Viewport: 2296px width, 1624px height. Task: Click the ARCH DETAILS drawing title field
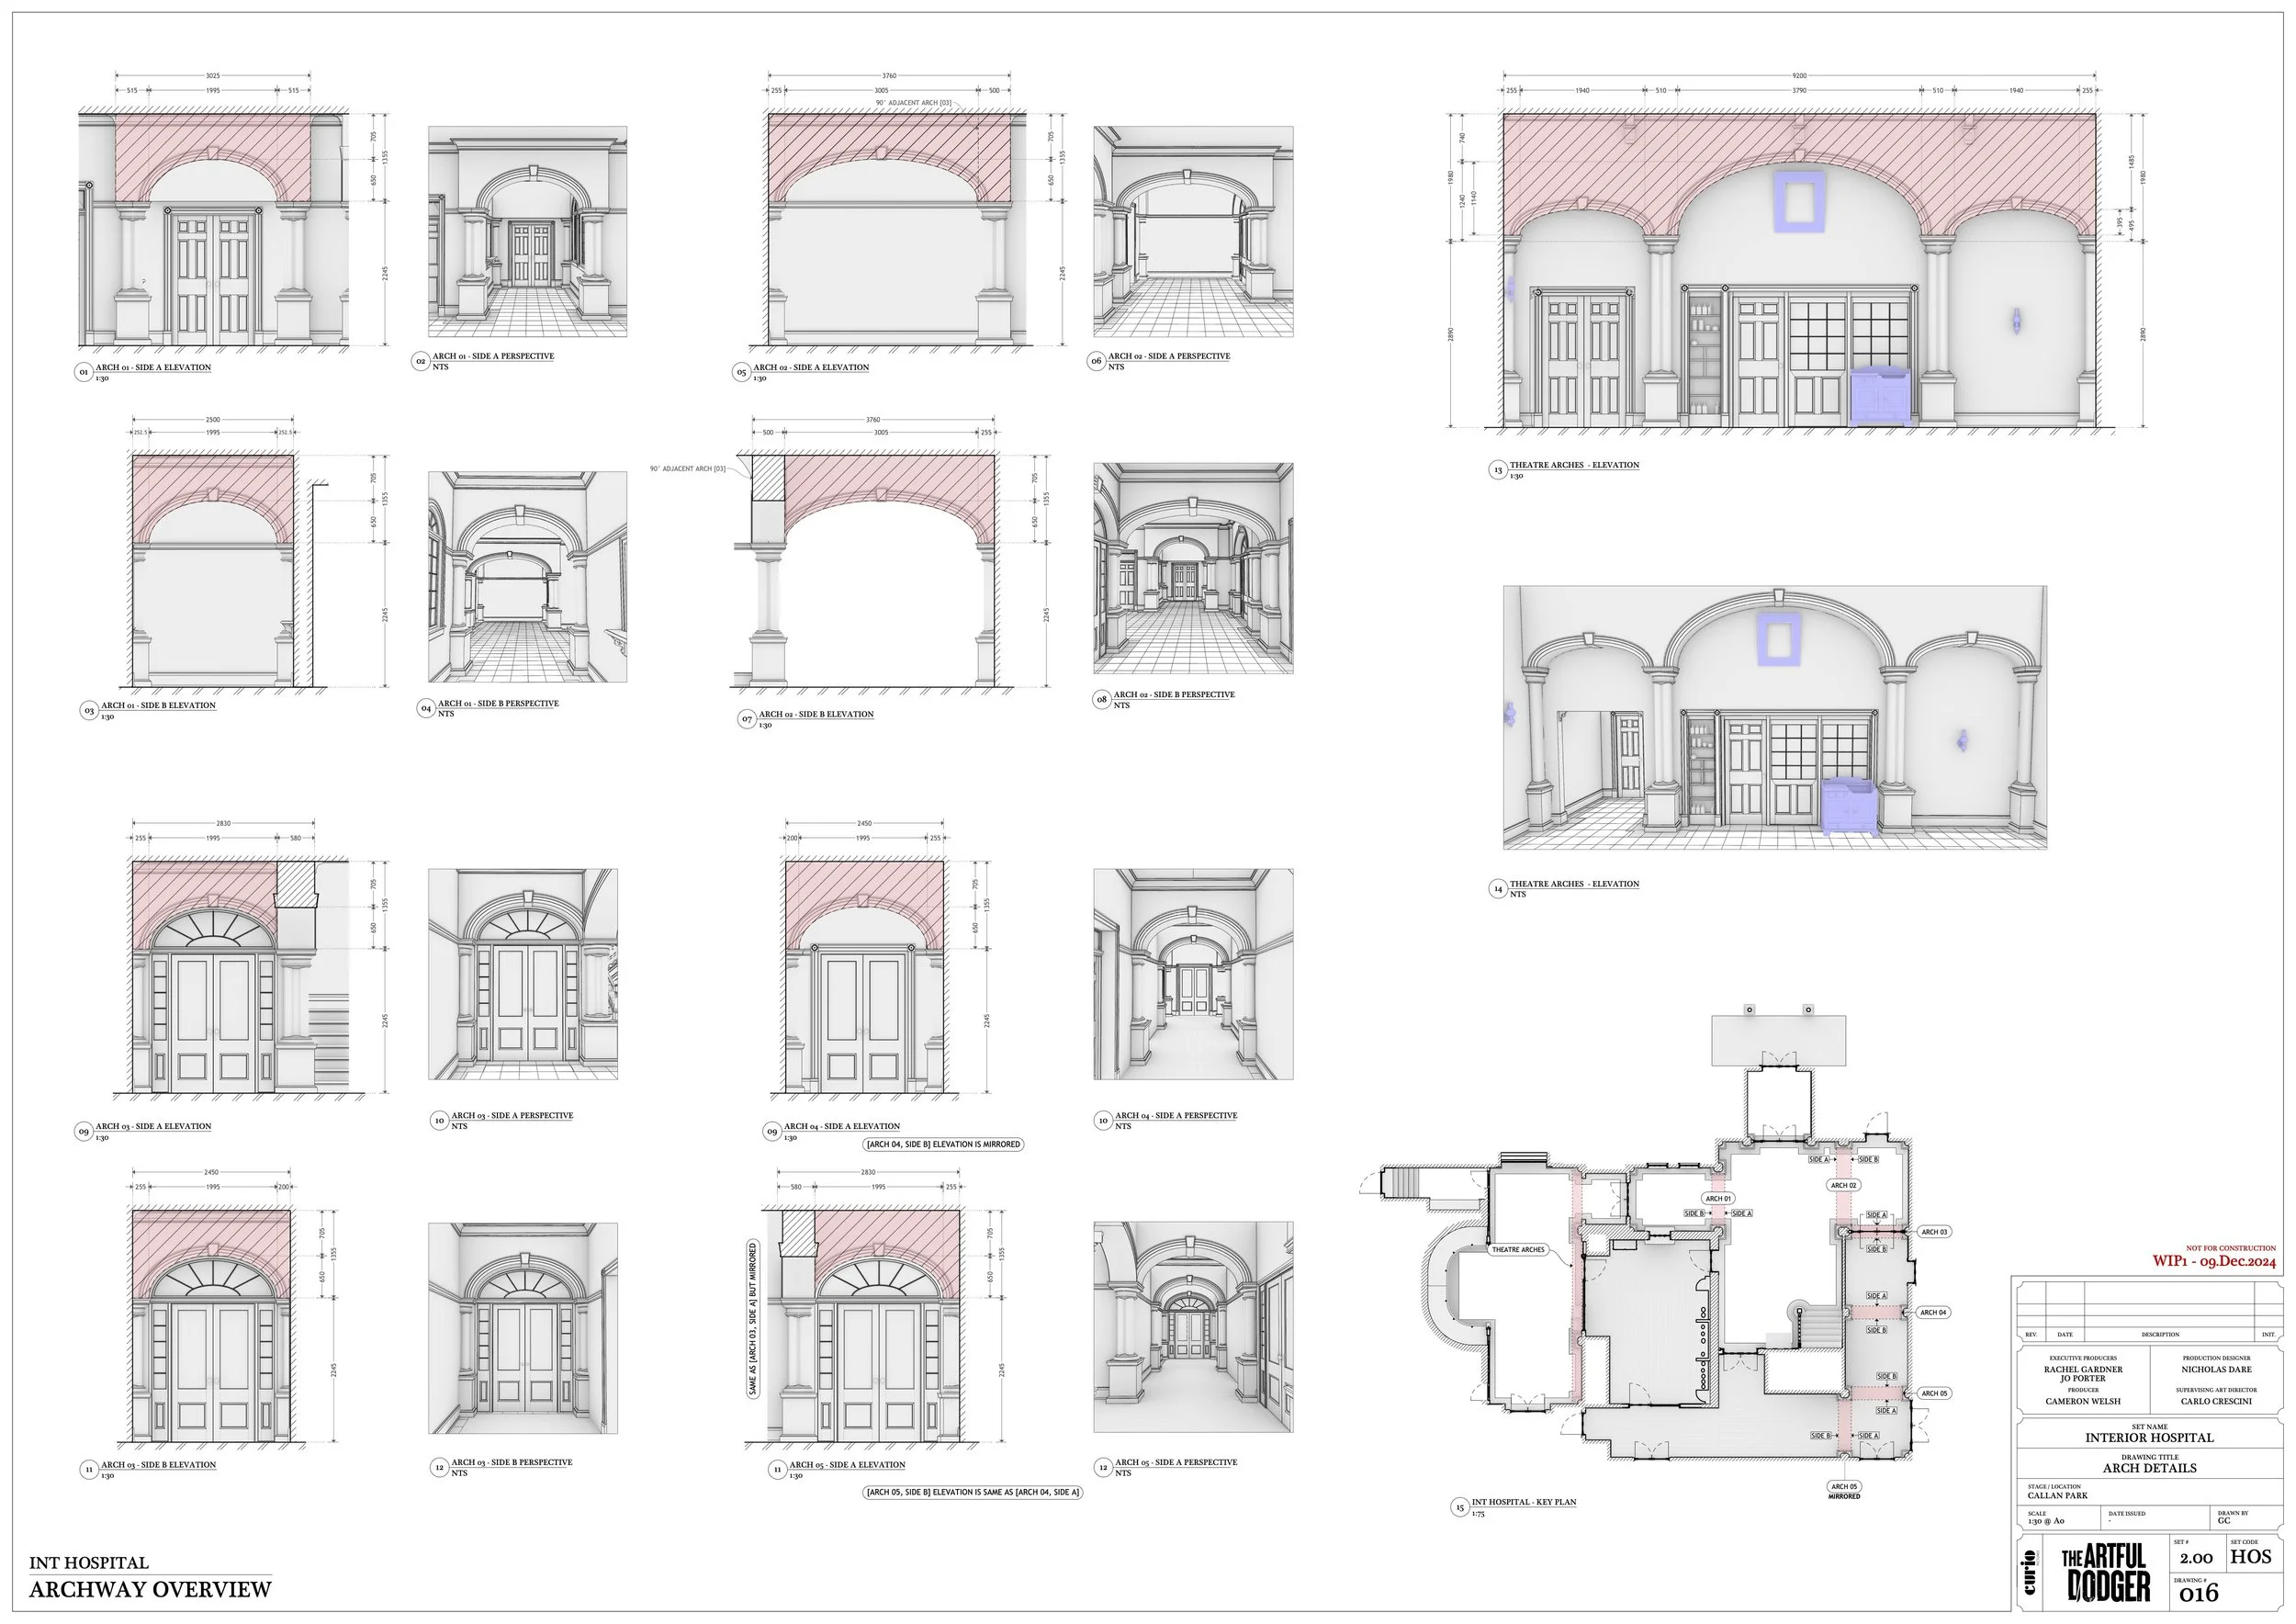2150,1468
